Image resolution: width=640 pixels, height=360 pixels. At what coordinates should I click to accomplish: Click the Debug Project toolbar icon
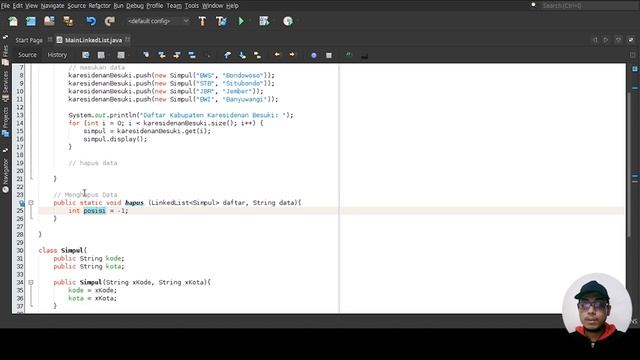coord(264,21)
